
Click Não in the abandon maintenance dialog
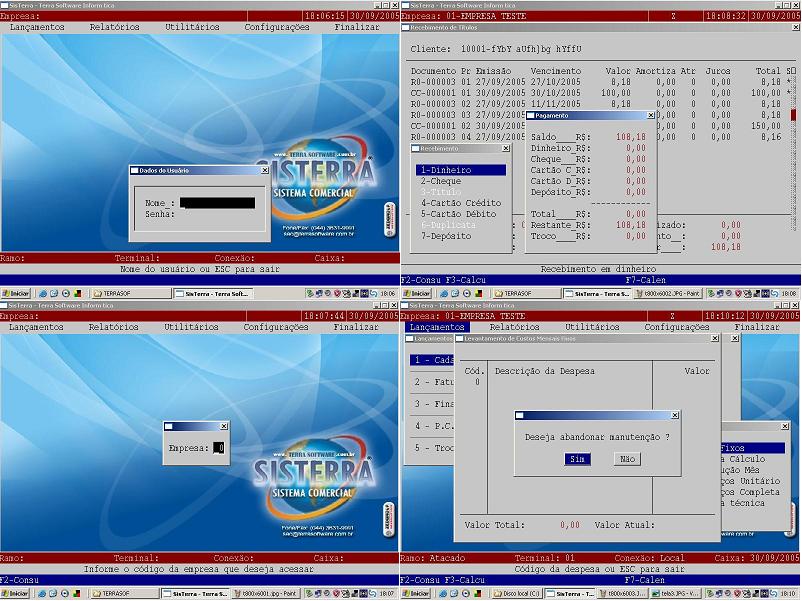click(628, 459)
